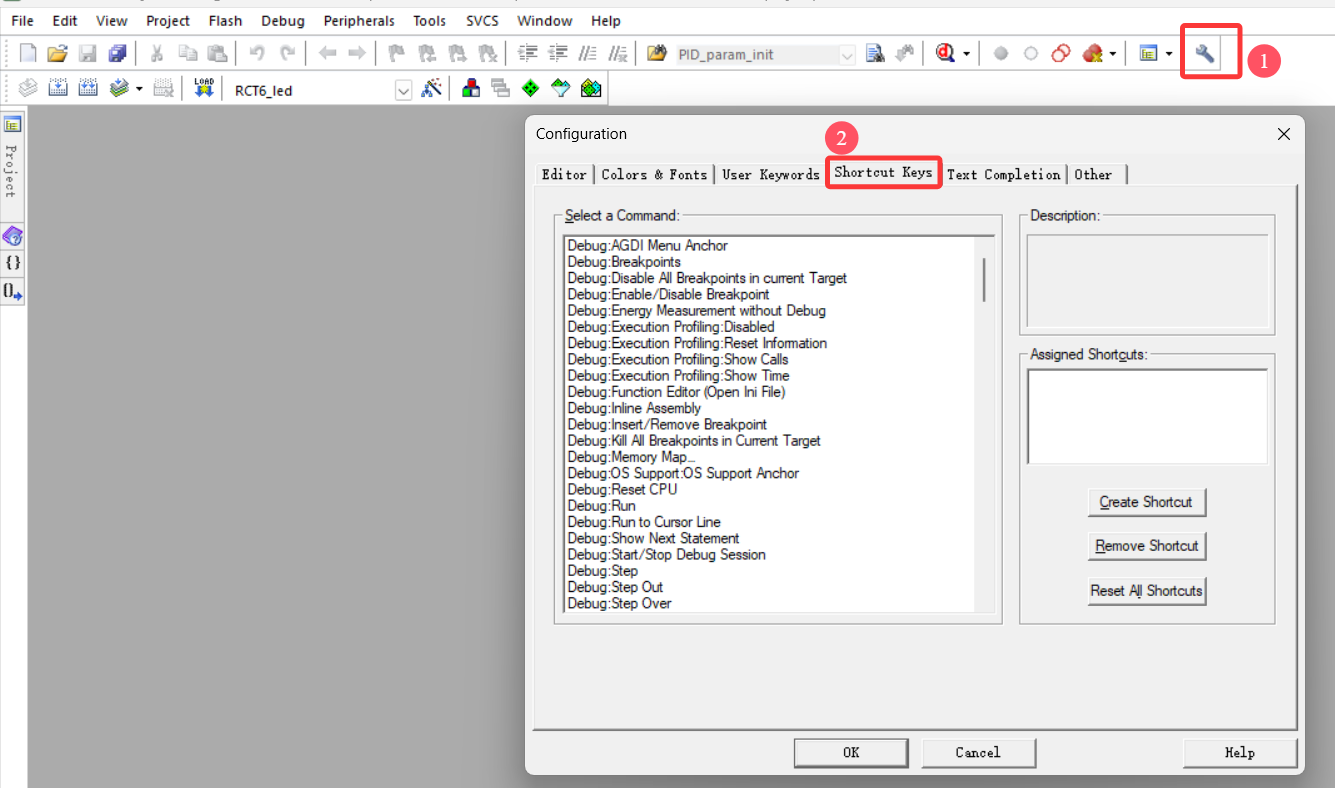Open the Project menu
This screenshot has height=788, width=1335.
168,20
